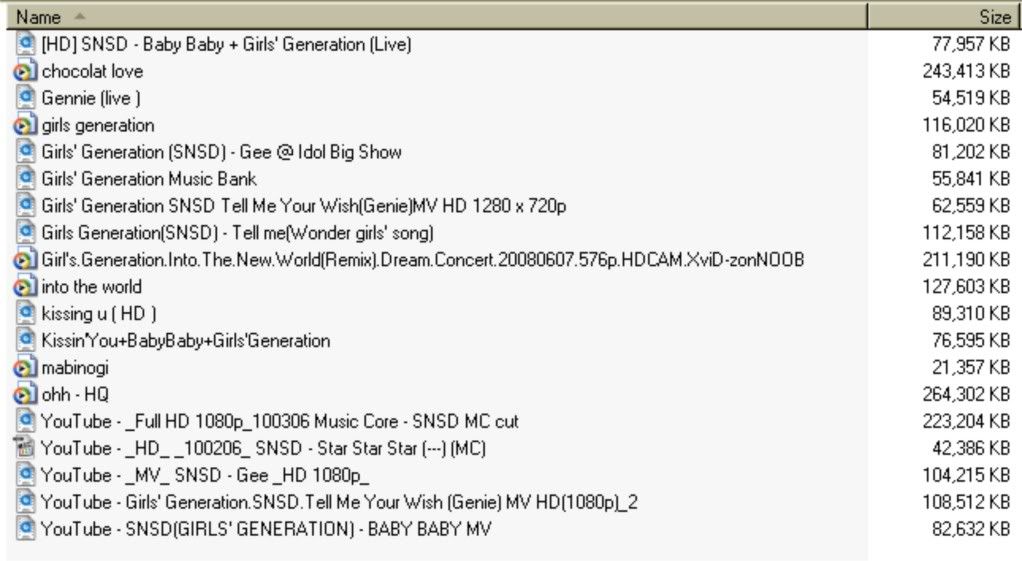
Task: Select the 'Tell Me Your Wish (Genie) MV HD(1080p)_2' file name
Action: pos(339,502)
